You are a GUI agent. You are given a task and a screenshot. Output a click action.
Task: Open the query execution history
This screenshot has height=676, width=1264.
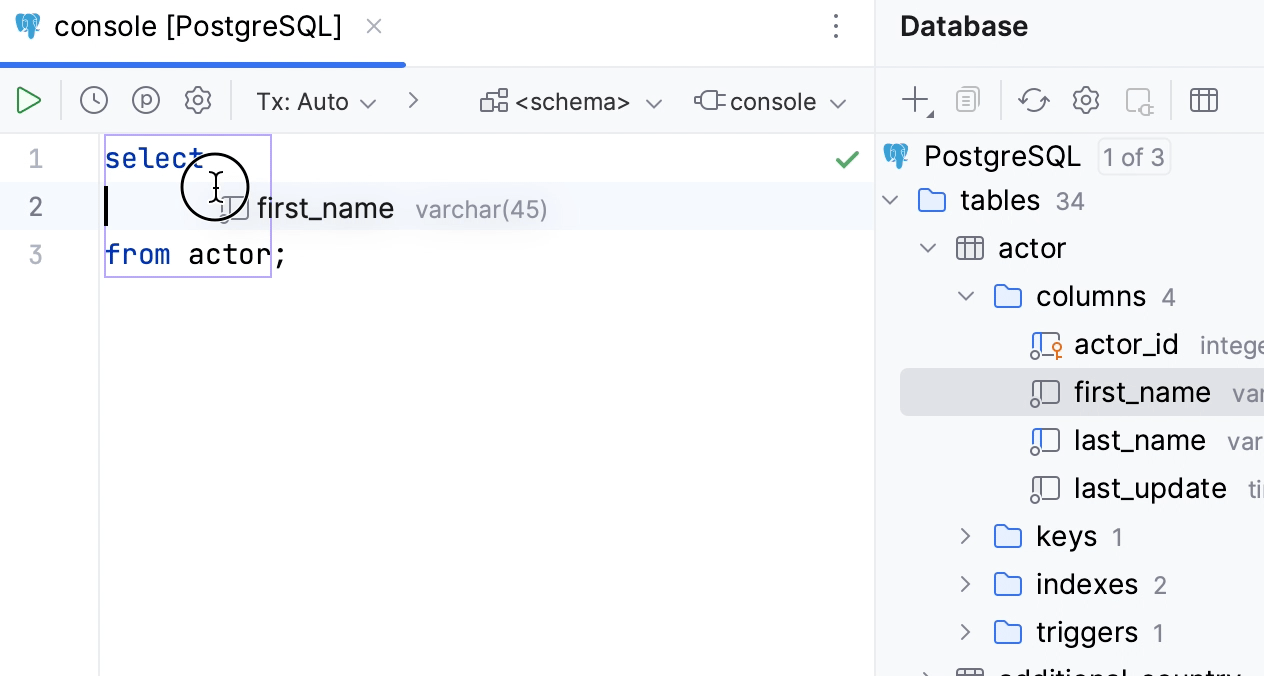click(93, 100)
